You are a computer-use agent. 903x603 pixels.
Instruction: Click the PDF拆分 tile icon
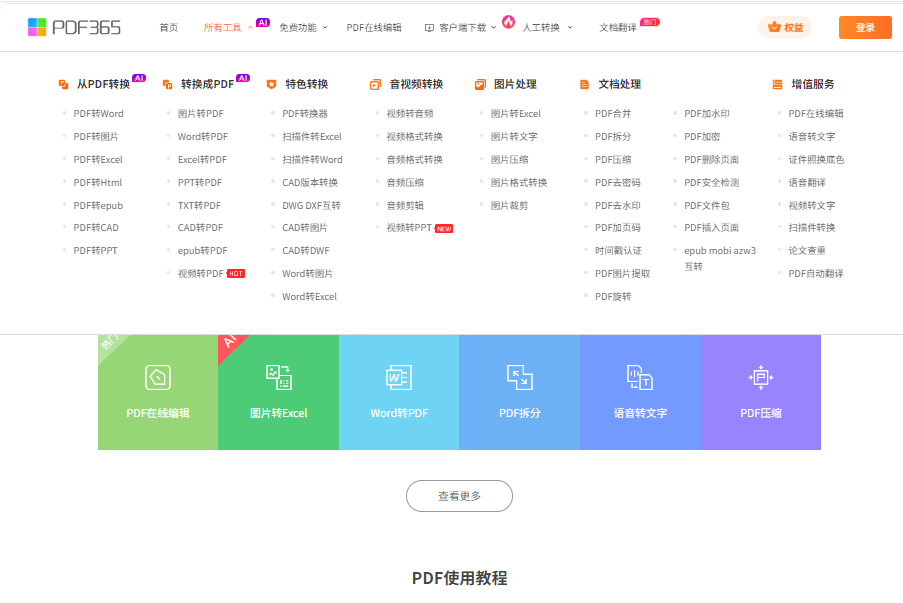point(519,377)
